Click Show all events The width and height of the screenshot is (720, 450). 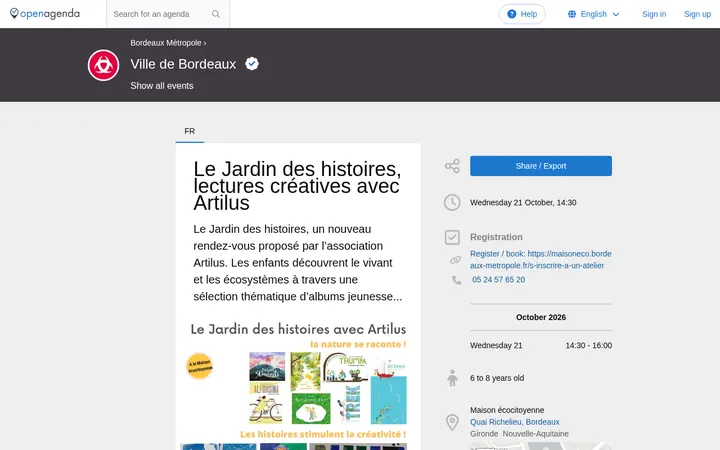[x=162, y=86]
